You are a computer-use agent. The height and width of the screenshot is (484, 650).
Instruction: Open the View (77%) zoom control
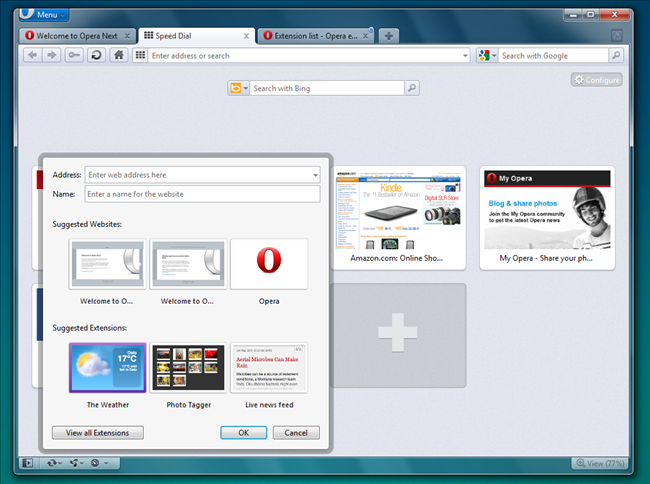(x=600, y=463)
